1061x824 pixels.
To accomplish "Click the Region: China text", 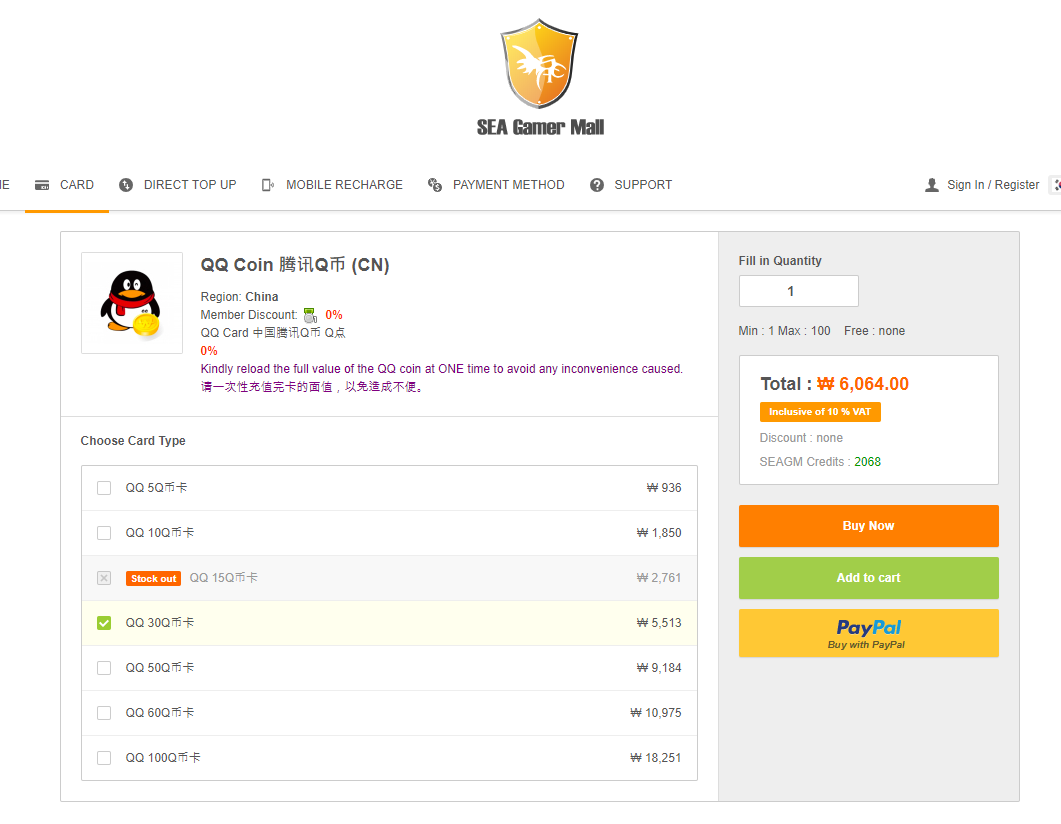I will tap(240, 297).
